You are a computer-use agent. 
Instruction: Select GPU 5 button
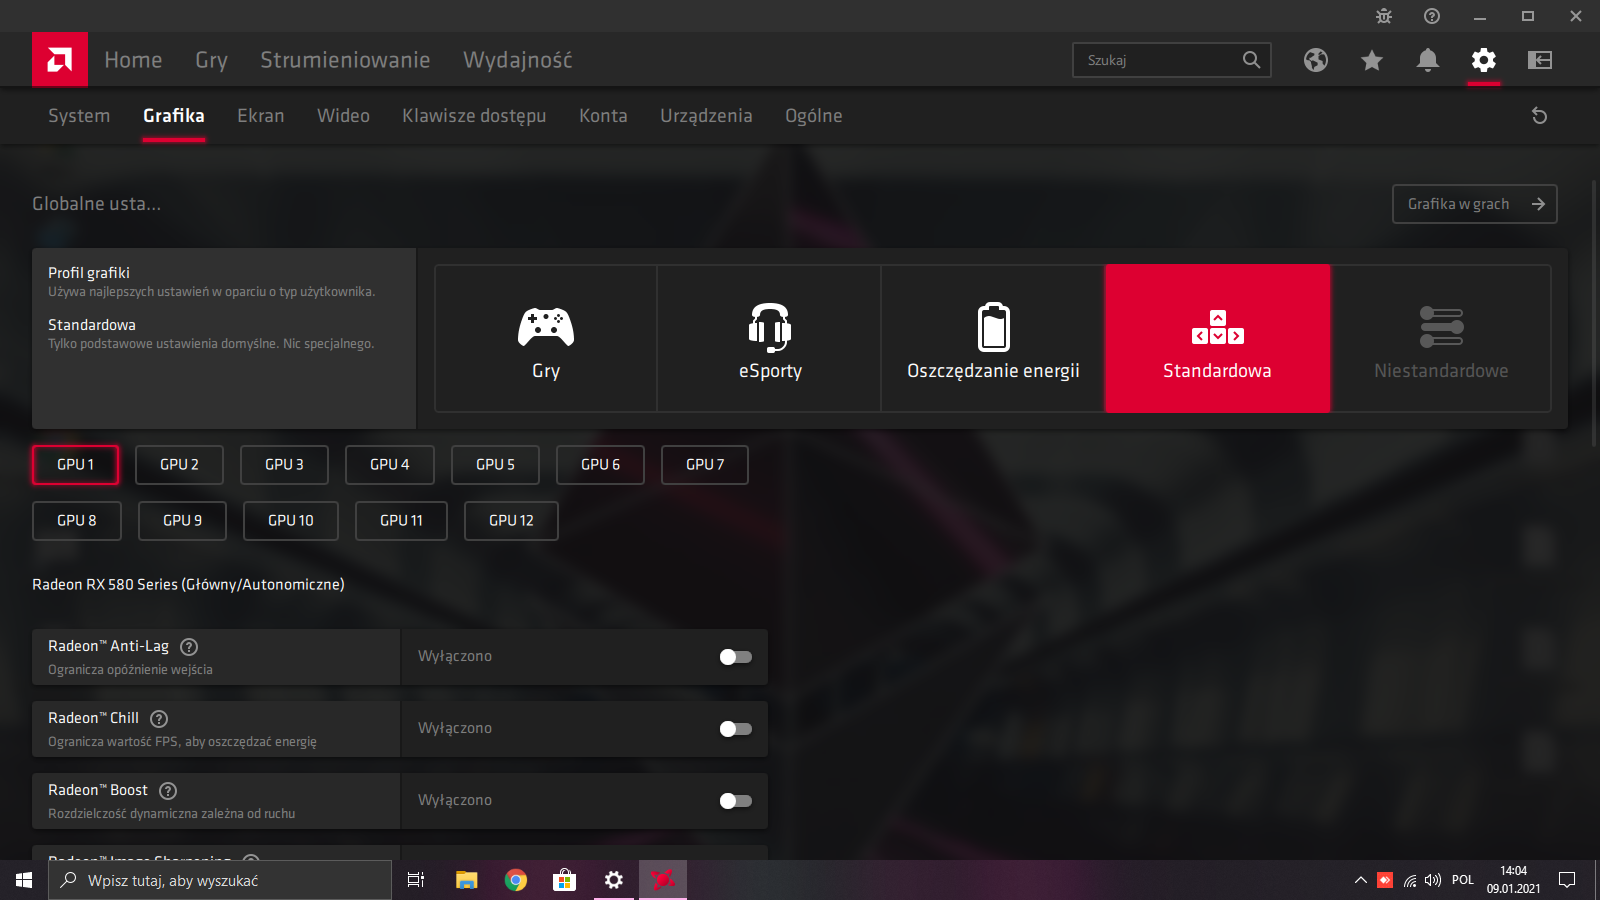pos(495,465)
